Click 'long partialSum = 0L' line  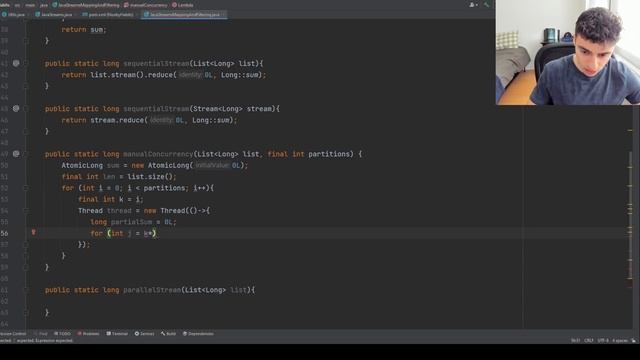tap(133, 222)
